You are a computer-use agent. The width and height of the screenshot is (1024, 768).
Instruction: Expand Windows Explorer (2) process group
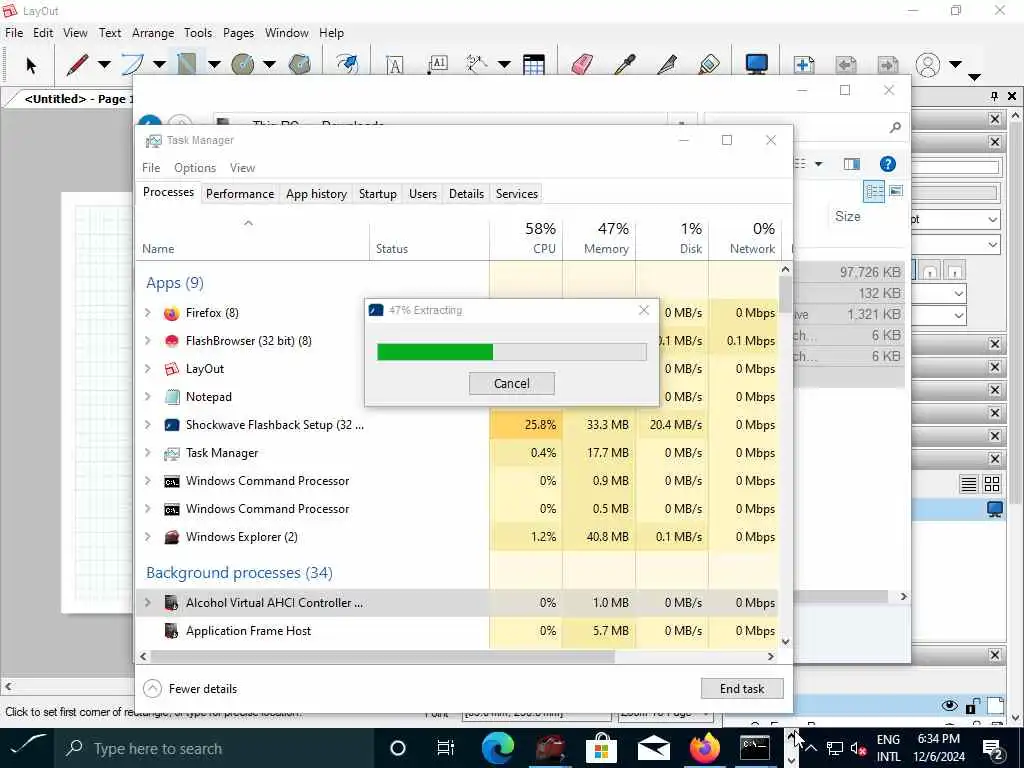[148, 537]
